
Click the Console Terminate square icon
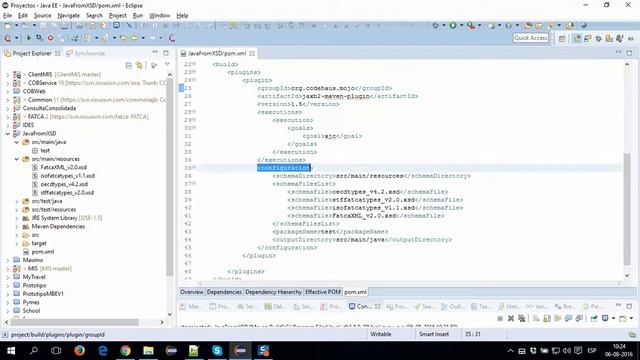pos(500,318)
